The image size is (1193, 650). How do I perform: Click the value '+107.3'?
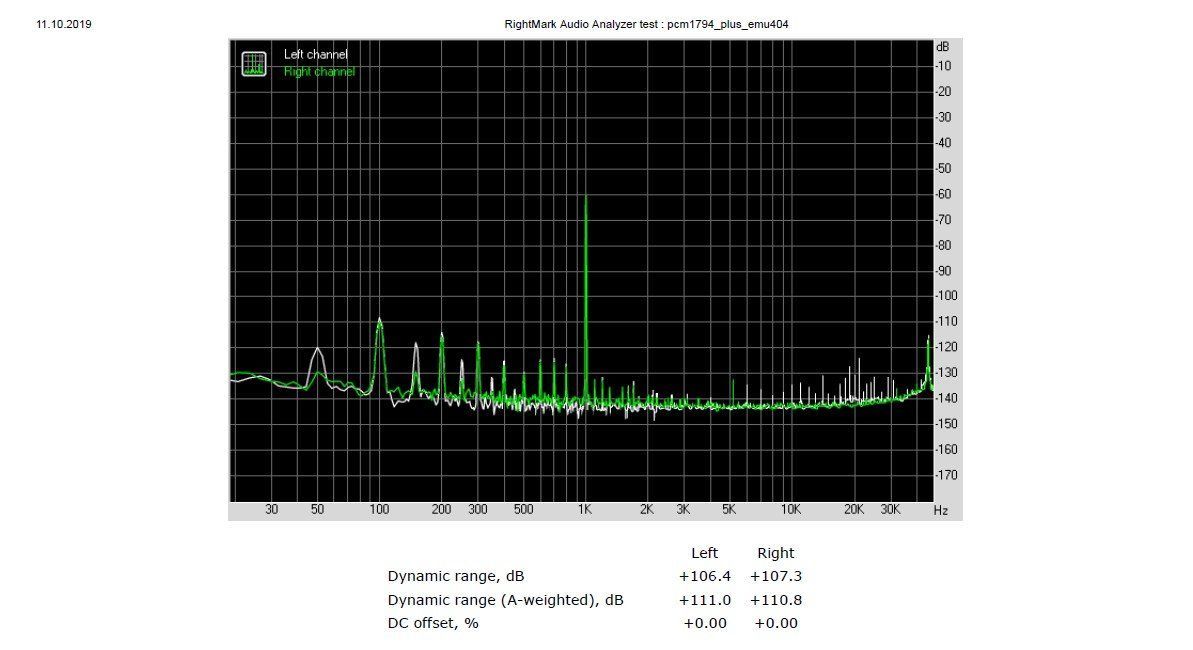[775, 576]
